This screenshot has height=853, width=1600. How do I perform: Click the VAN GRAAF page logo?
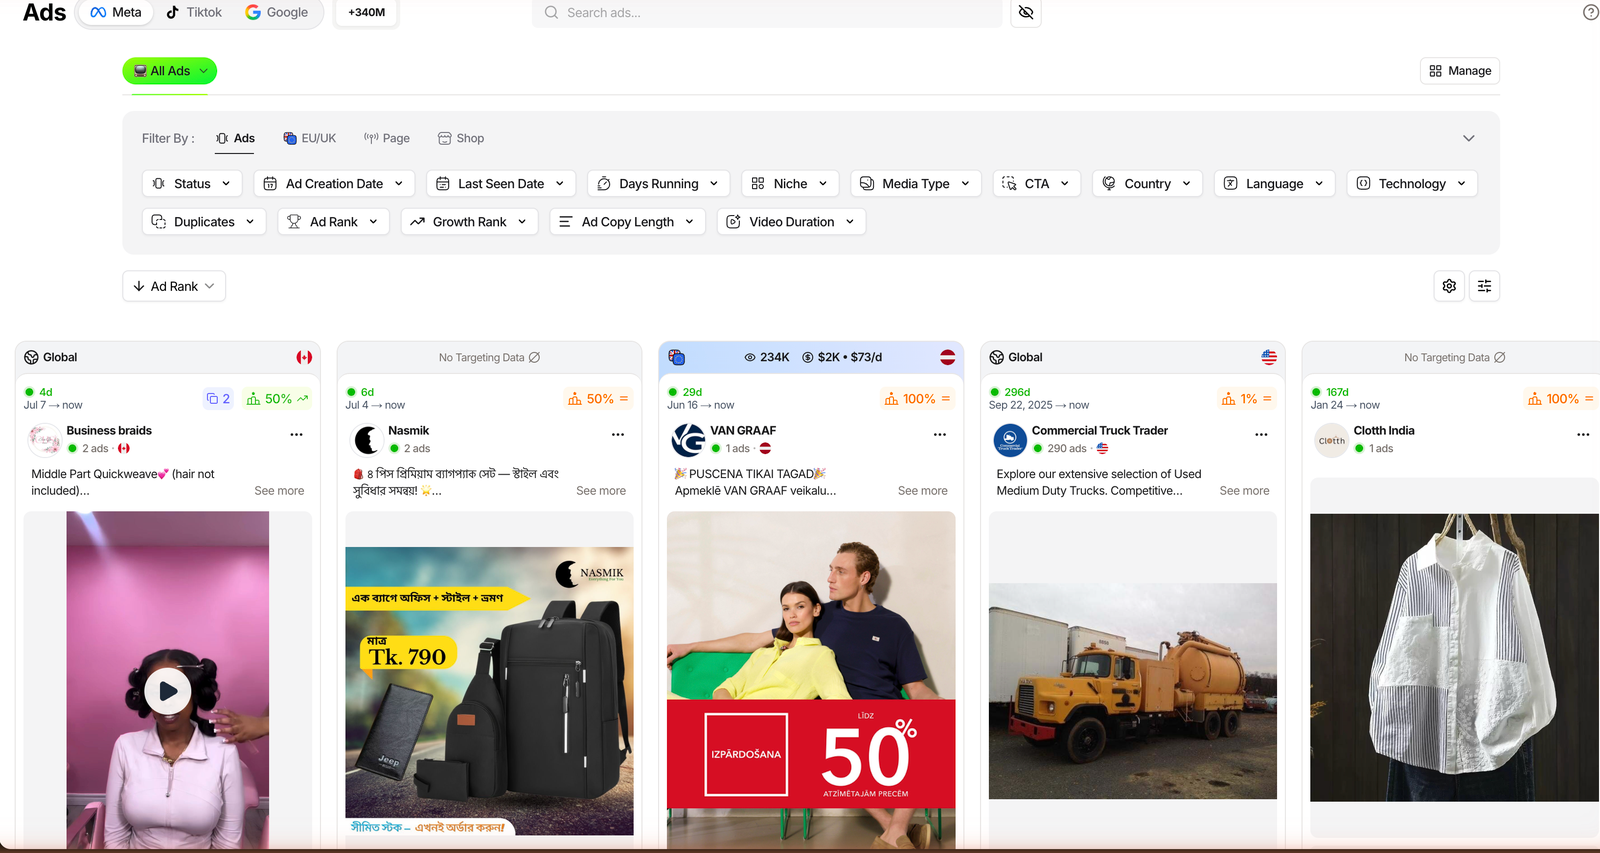point(688,440)
